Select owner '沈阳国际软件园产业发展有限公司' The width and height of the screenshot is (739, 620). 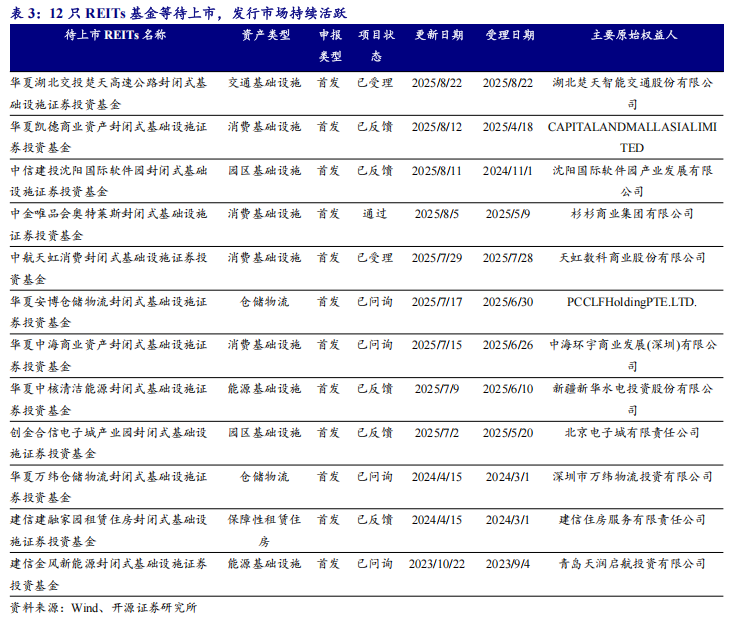tap(632, 181)
